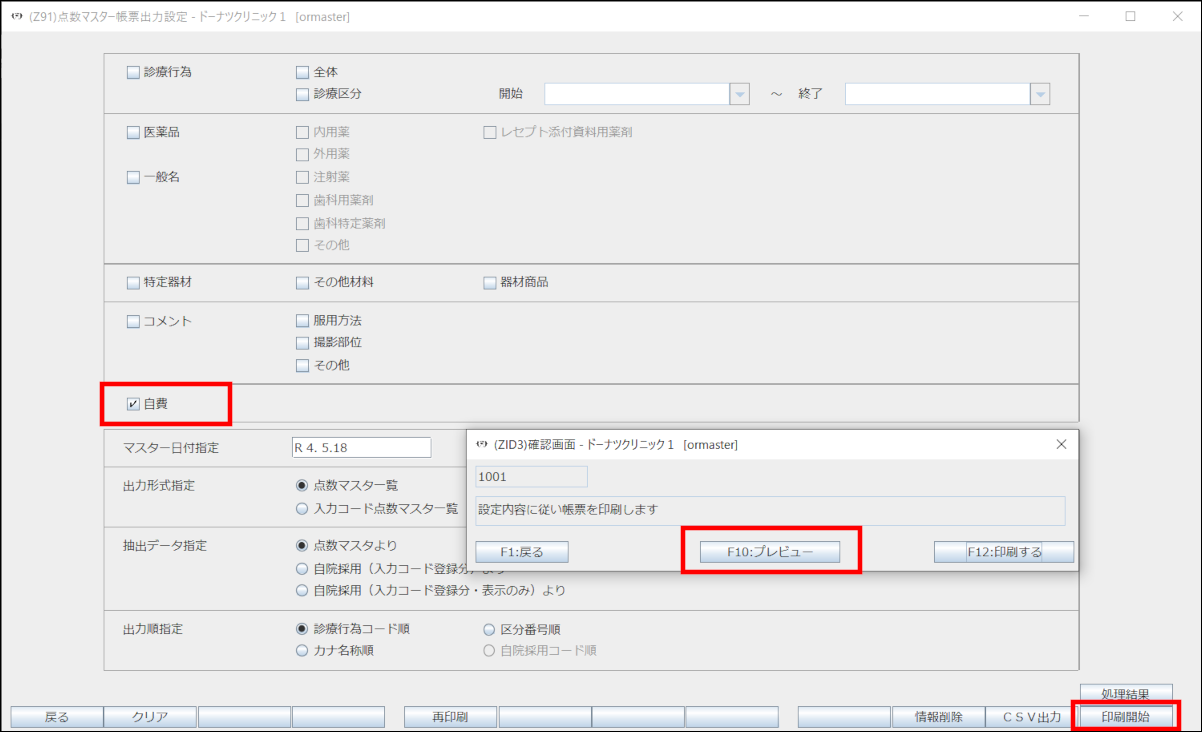This screenshot has height=732, width=1202.
Task: Check the コメント checkbox
Action: (x=134, y=322)
